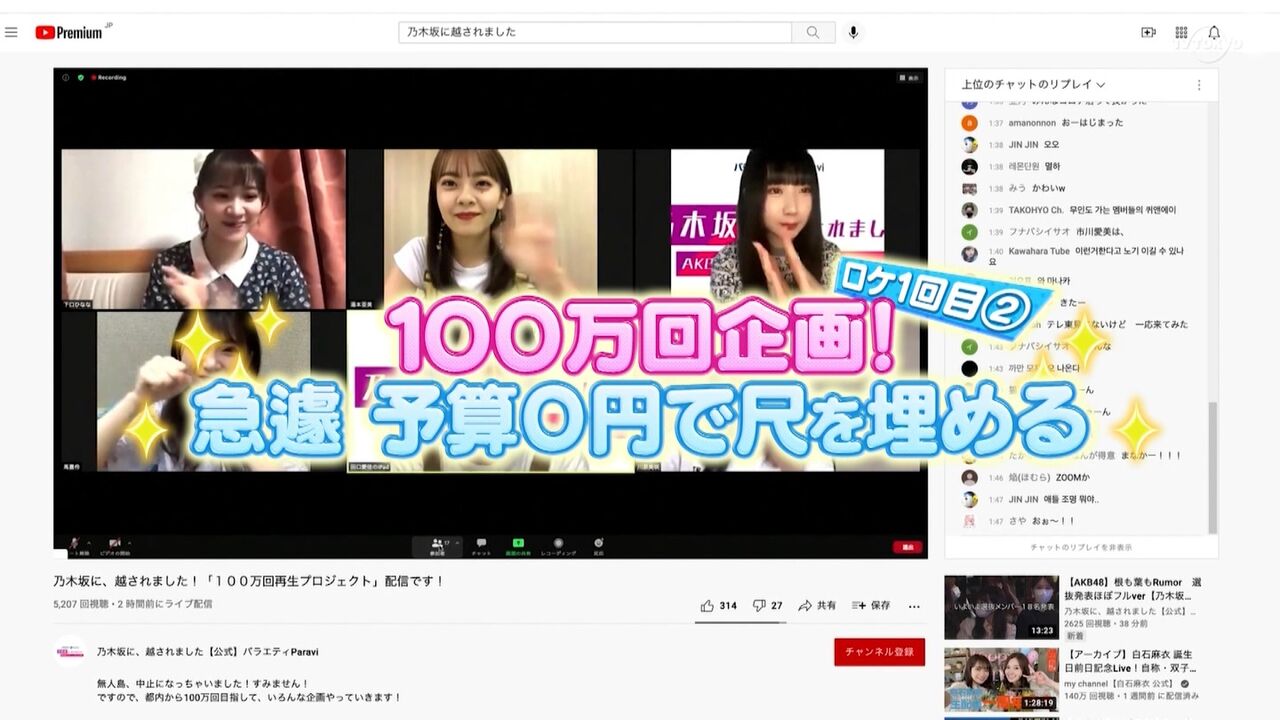Click the 新着 badge on the AKB48 video
1280x720 pixels.
1074,636
